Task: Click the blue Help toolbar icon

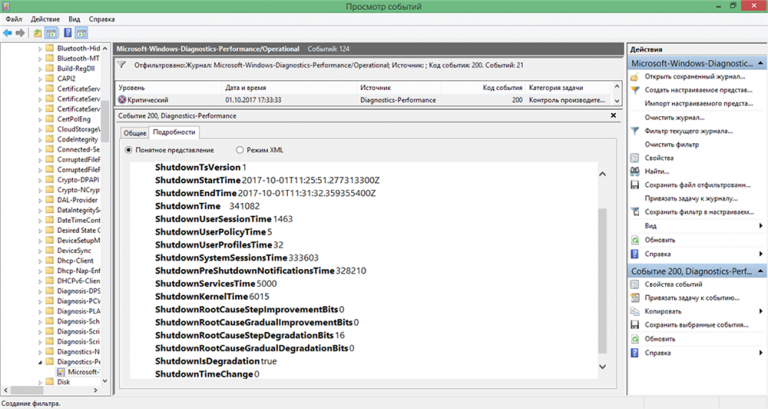Action: point(67,33)
